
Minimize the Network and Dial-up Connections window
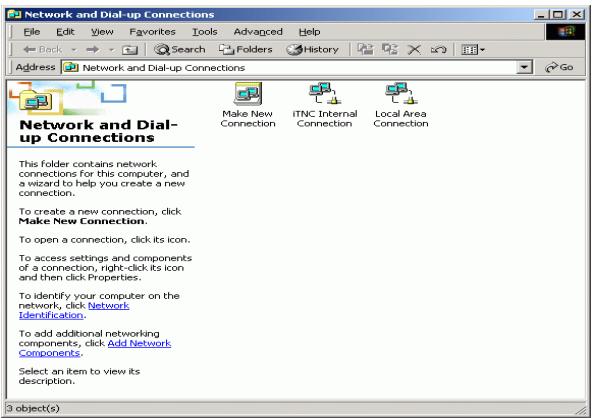click(x=541, y=15)
